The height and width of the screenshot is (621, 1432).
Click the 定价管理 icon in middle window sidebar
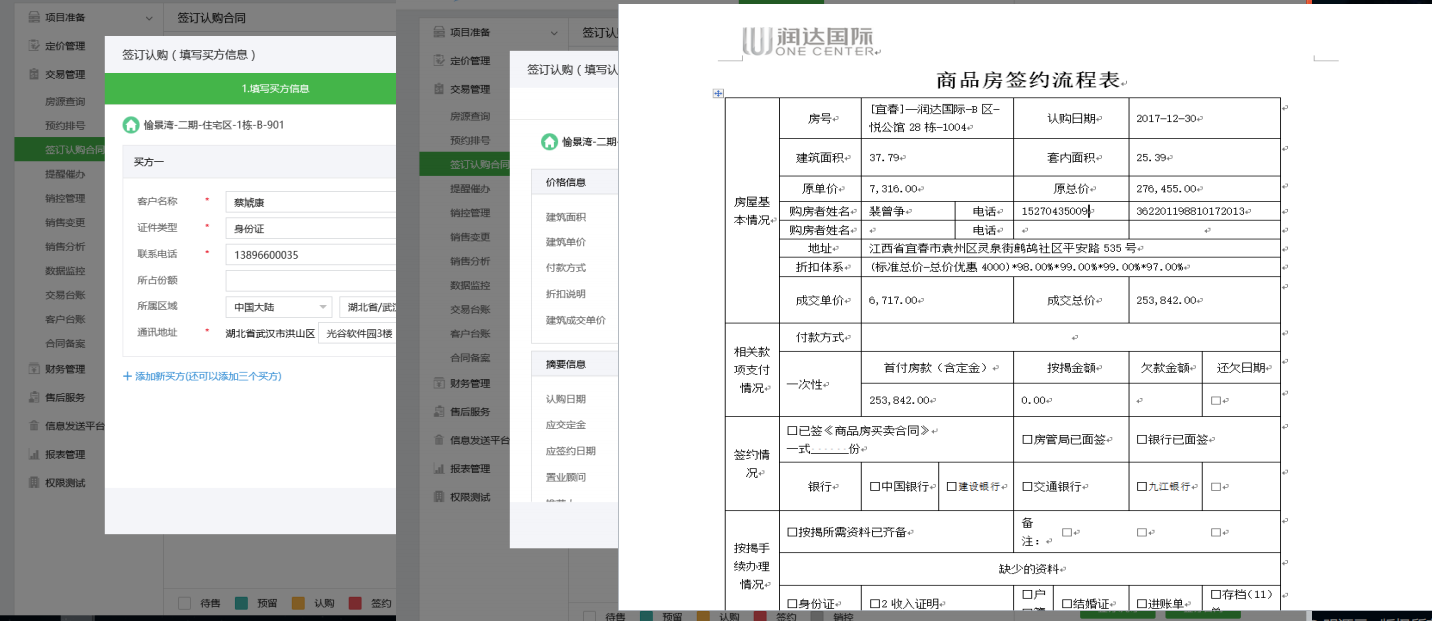click(438, 60)
